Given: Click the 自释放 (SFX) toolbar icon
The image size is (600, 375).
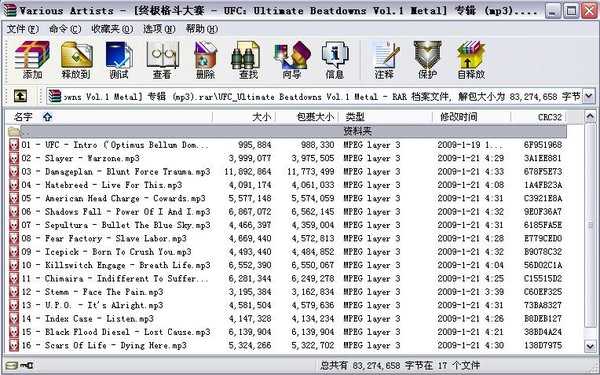Looking at the screenshot, I should pyautogui.click(x=471, y=60).
